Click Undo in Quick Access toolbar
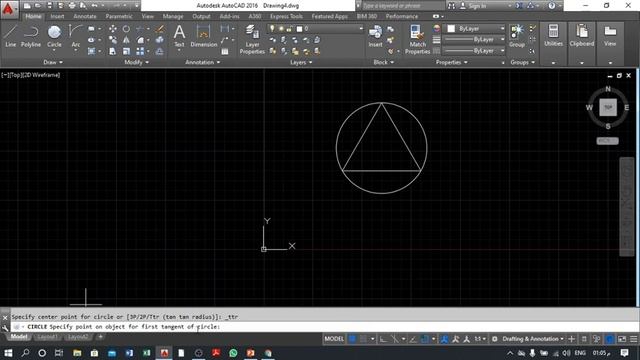The width and height of the screenshot is (640, 360). pyautogui.click(x=95, y=6)
